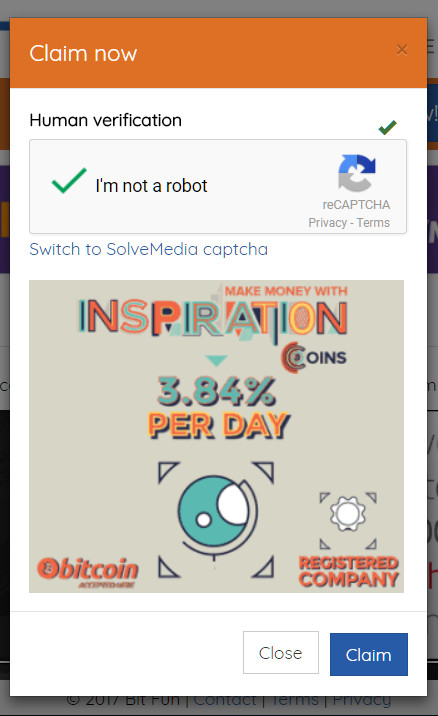Image resolution: width=438 pixels, height=716 pixels.
Task: Click the INSPIRATION ad banner title
Action: coord(213,318)
